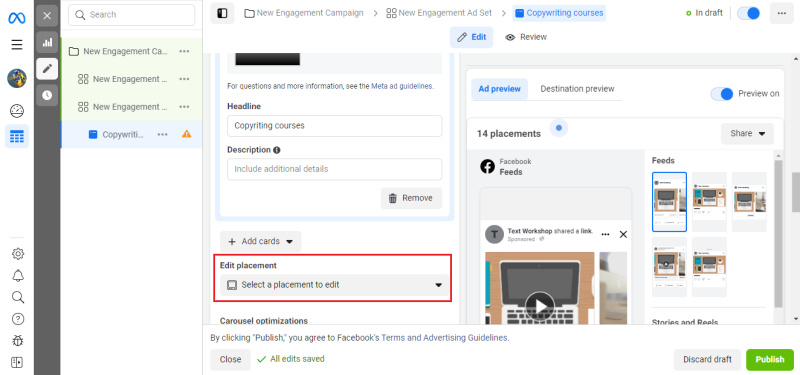Image resolution: width=800 pixels, height=375 pixels.
Task: Open the bar chart performance icon
Action: coord(47,42)
